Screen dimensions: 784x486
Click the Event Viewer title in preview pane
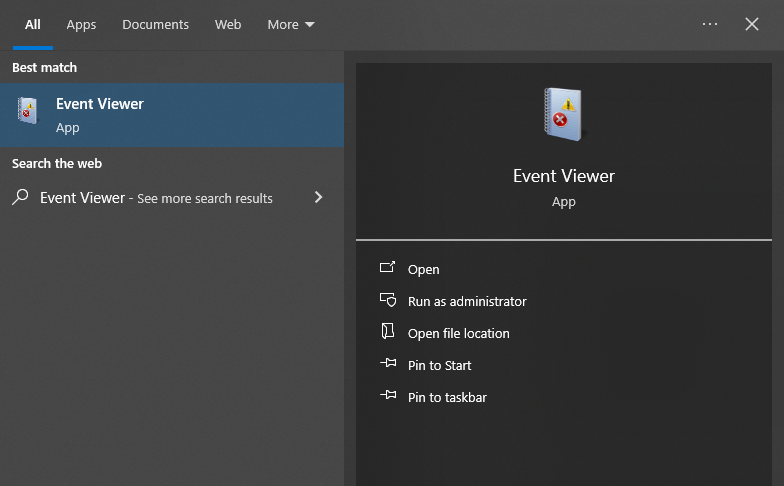563,176
